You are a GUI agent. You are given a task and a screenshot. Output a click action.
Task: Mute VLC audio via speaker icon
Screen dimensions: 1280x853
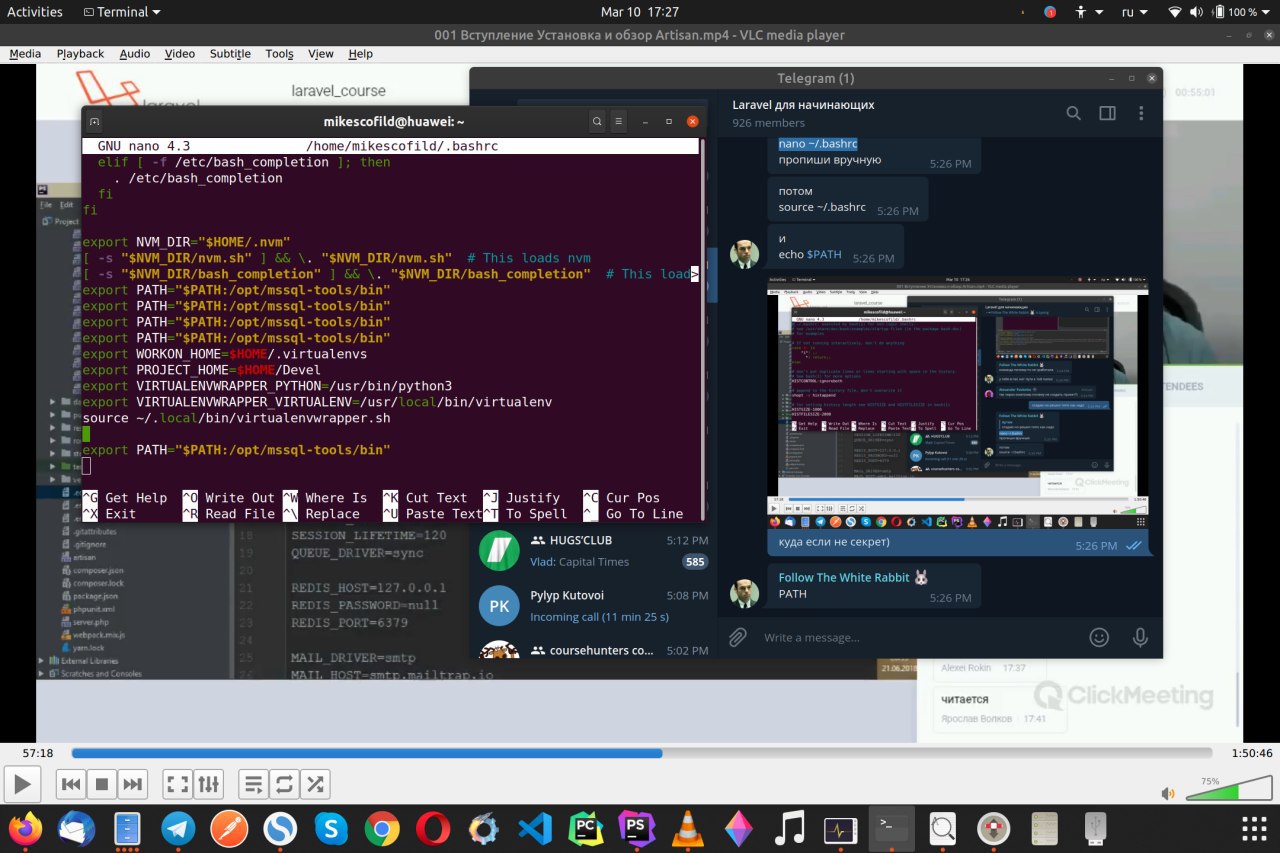[x=1167, y=793]
